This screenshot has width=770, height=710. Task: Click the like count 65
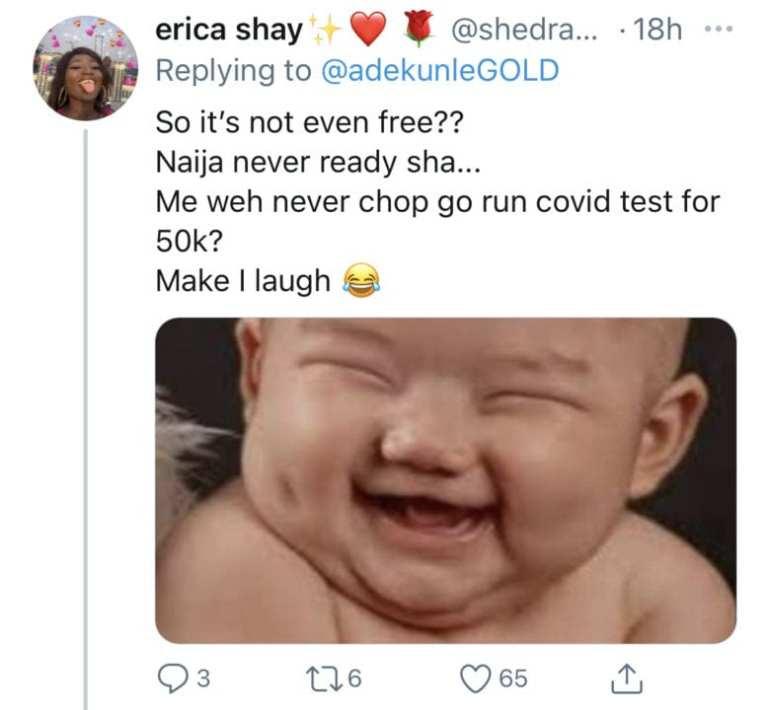click(512, 680)
